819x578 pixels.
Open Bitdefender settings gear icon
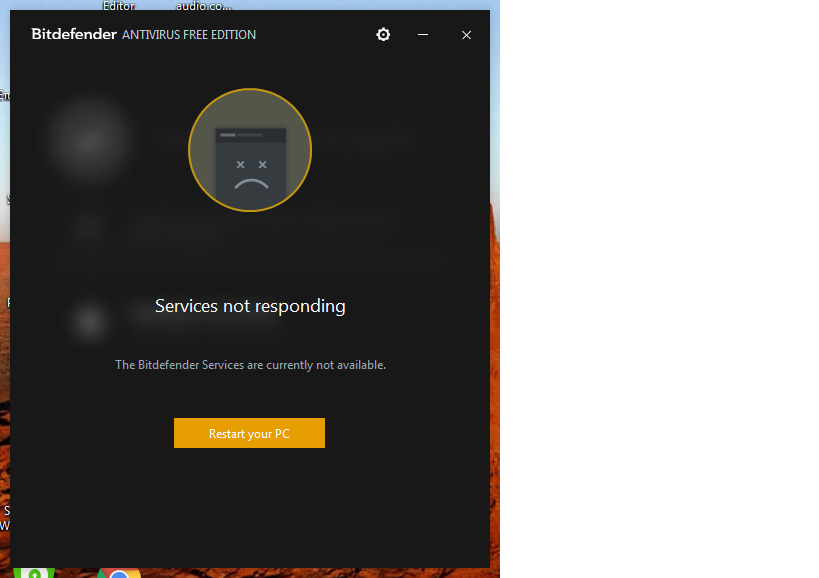pyautogui.click(x=383, y=34)
